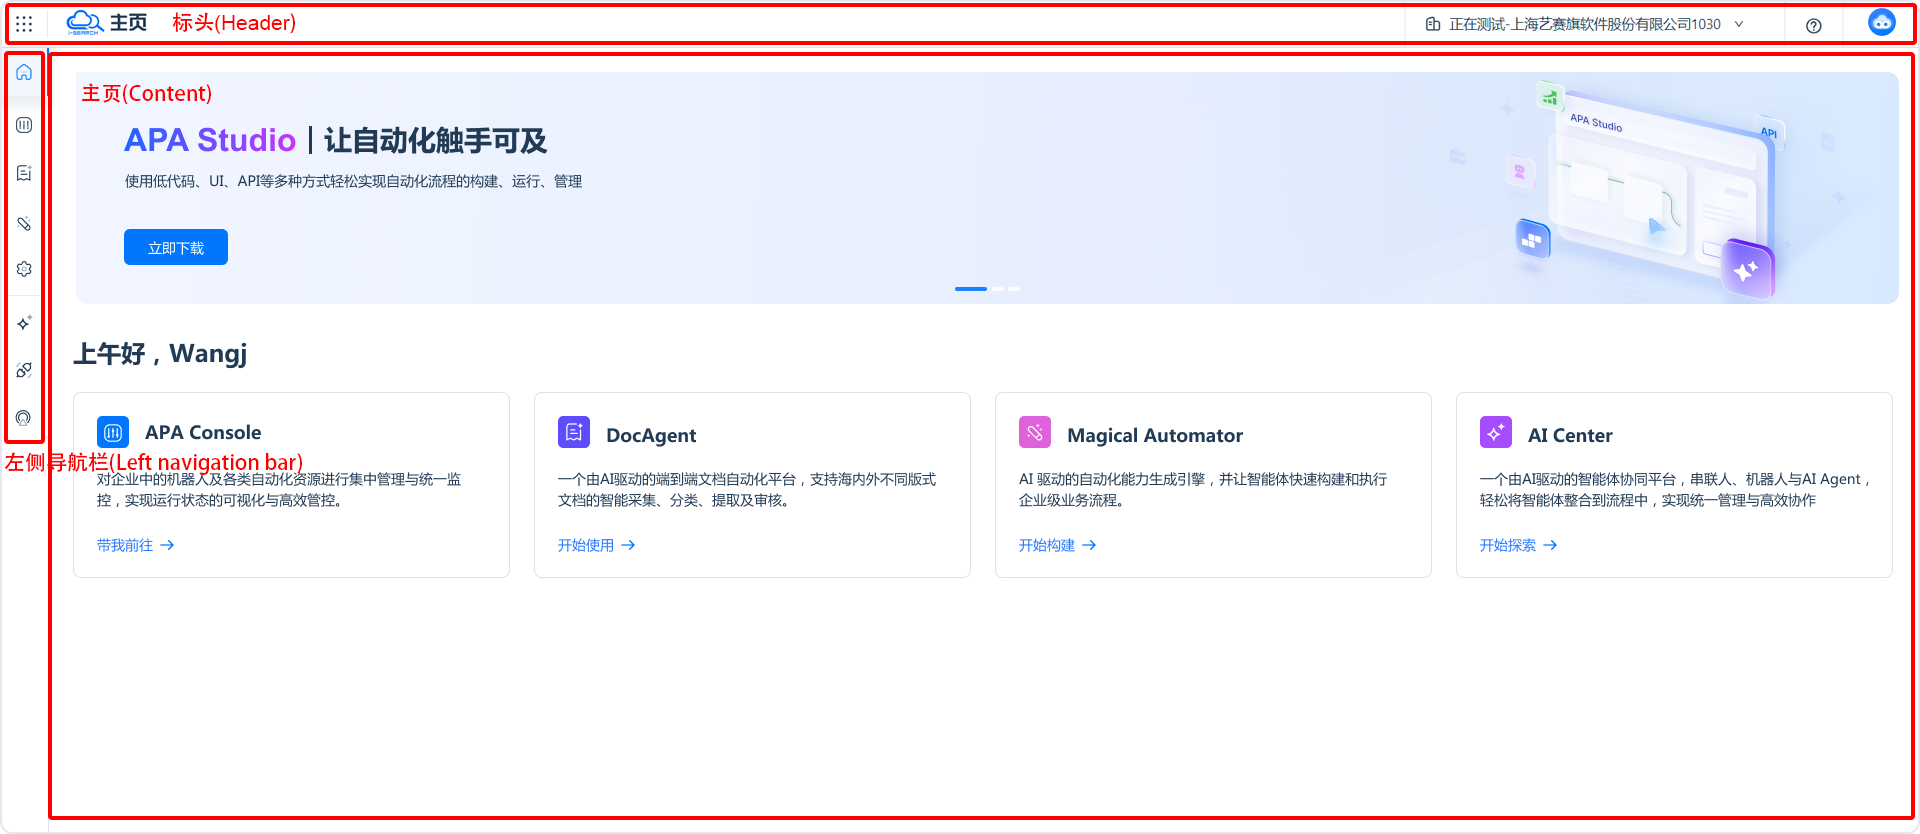Screen dimensions: 1920x834
Task: Click the pink Magical Automator card icon
Action: point(1035,432)
